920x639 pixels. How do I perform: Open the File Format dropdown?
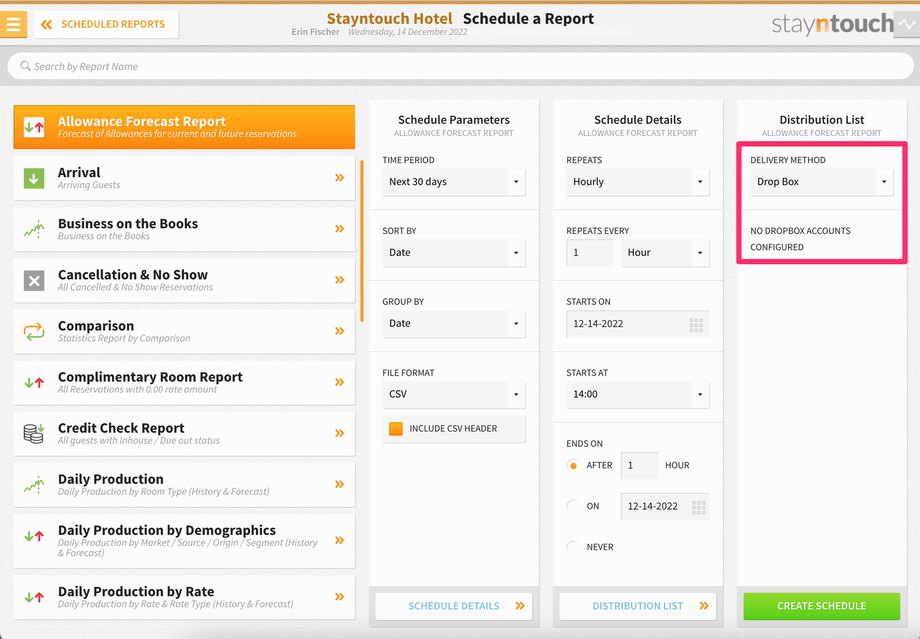click(x=454, y=394)
